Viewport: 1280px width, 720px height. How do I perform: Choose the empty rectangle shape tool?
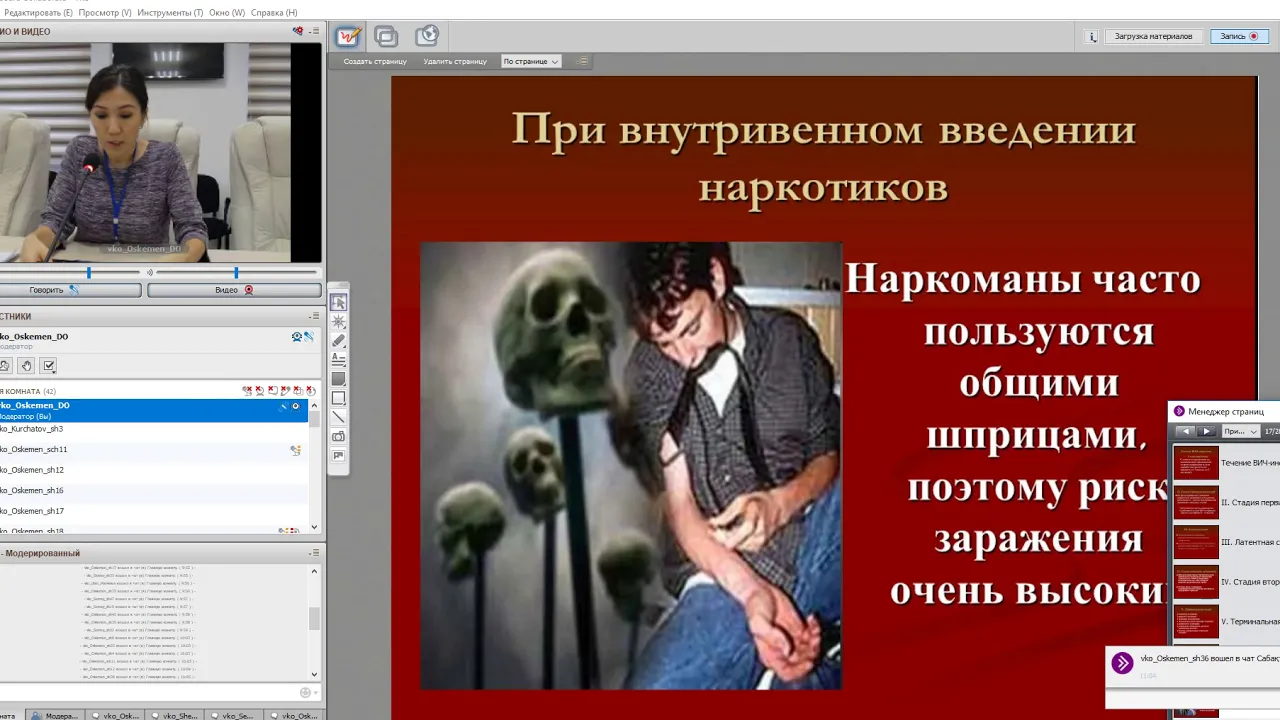(x=339, y=398)
